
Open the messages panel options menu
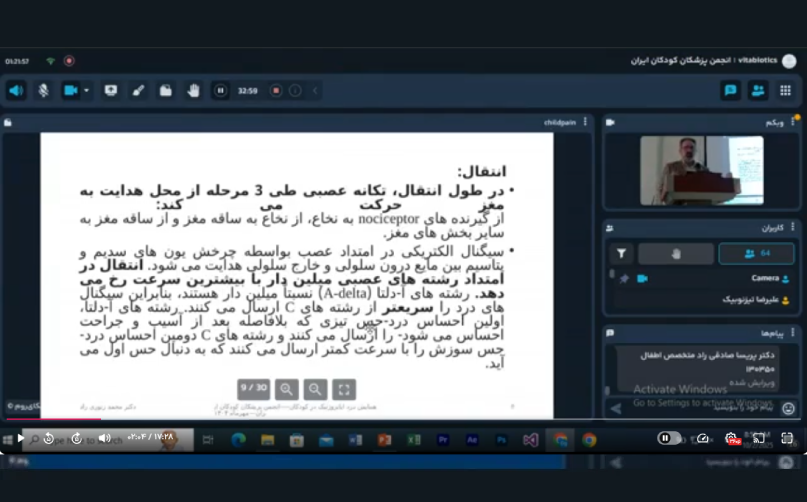click(793, 333)
